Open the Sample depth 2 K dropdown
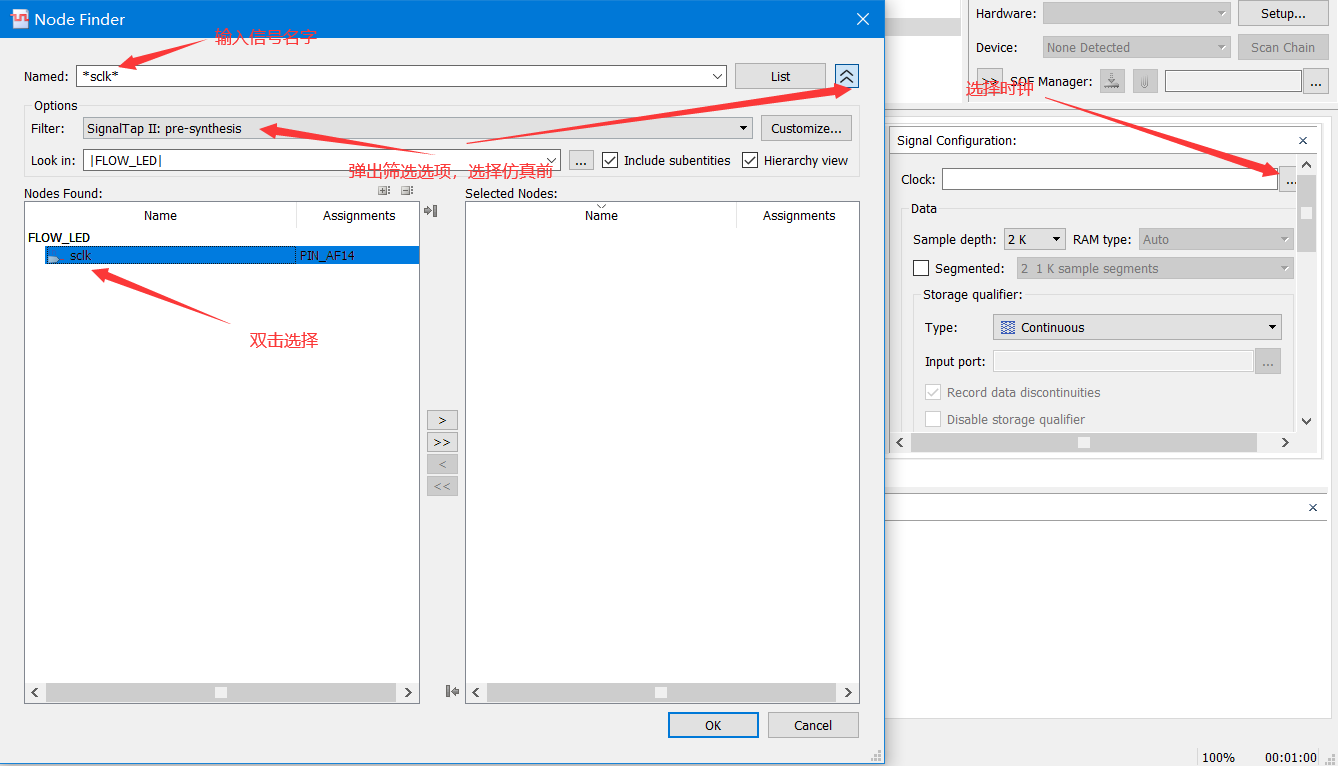The height and width of the screenshot is (766, 1338). tap(1035, 239)
